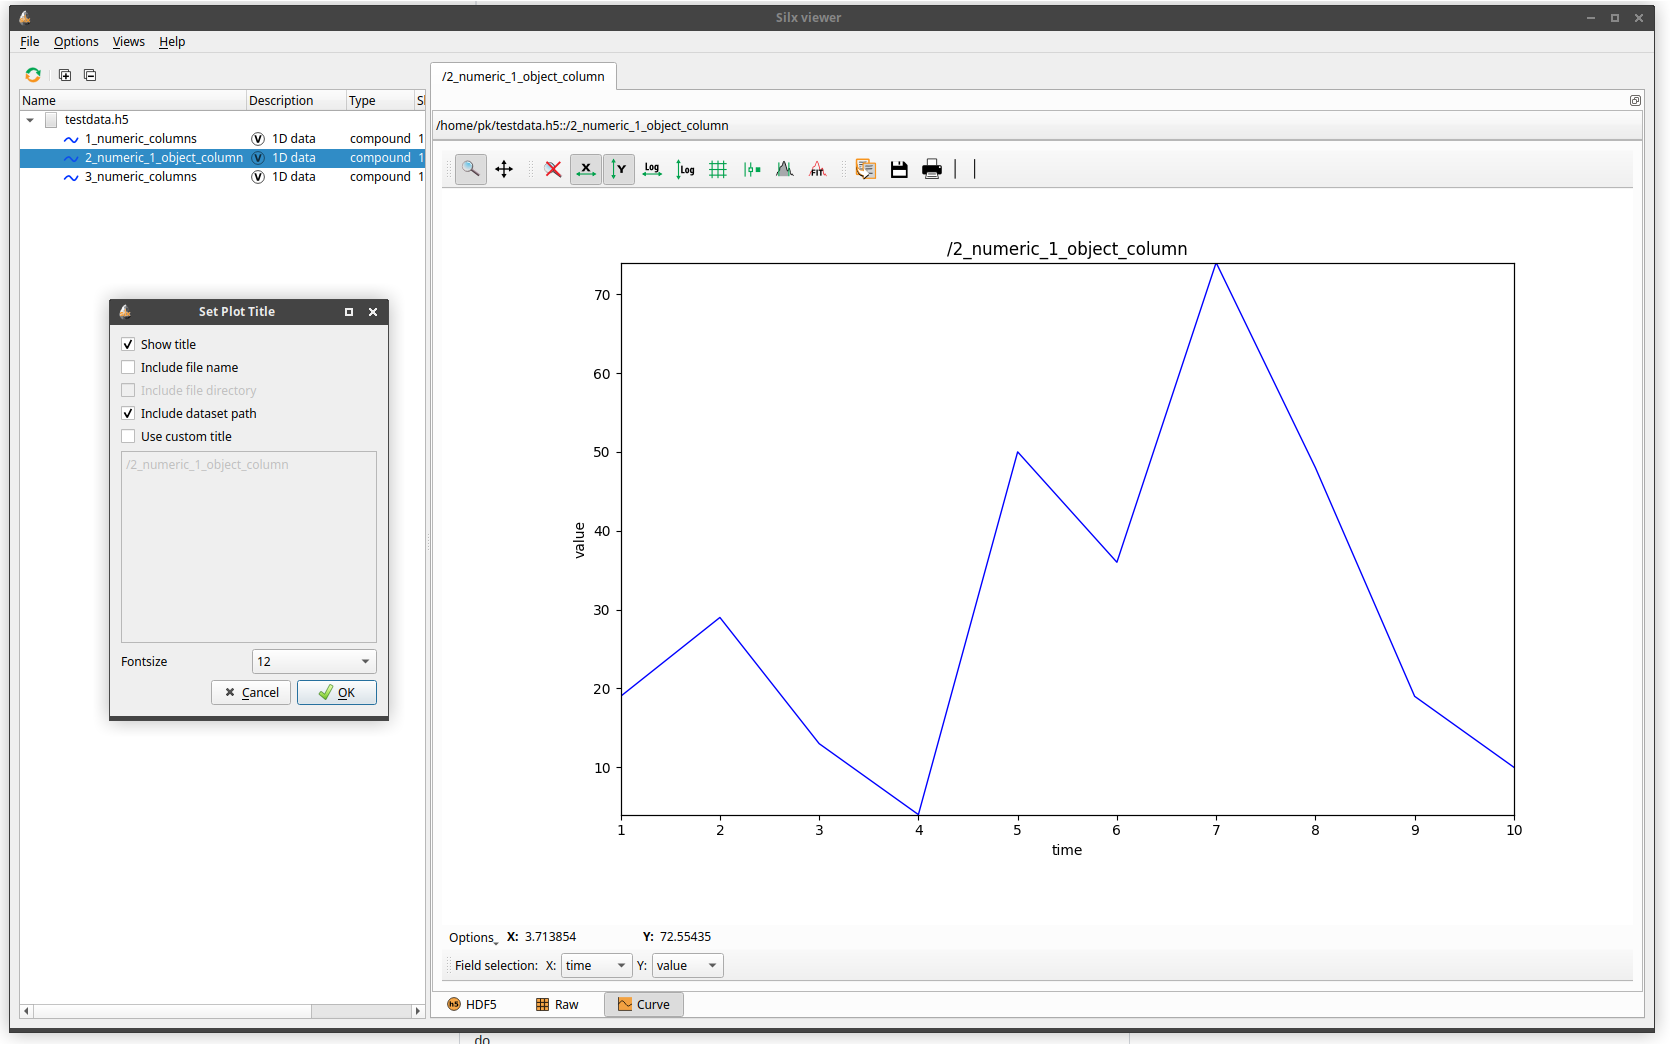The image size is (1670, 1045).
Task: Select the pan mode tool
Action: click(x=504, y=169)
